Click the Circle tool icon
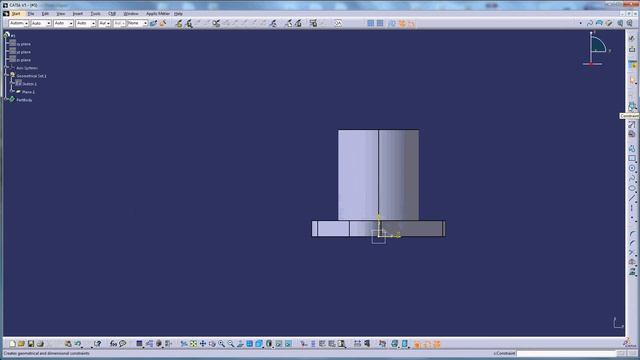This screenshot has height=360, width=640. pos(632,168)
